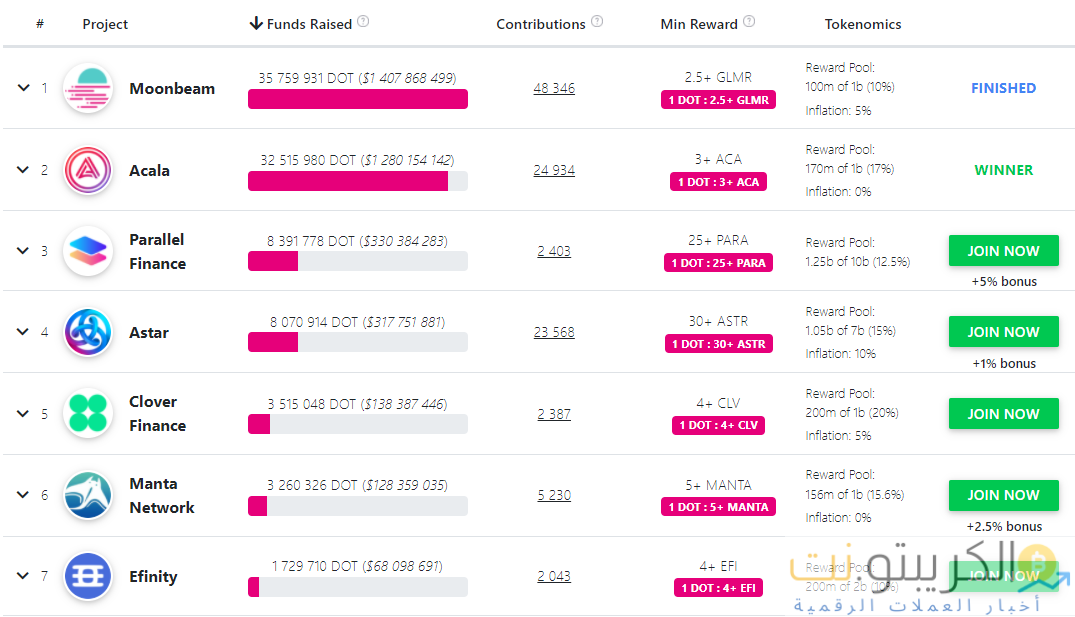Screen dimensions: 1075x617
Task: Click Acala's funds raised progress bar
Action: [357, 181]
